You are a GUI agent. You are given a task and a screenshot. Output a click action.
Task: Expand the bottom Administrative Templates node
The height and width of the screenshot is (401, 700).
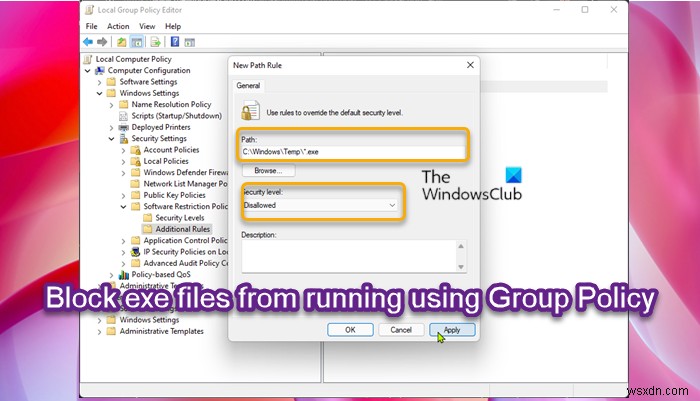tap(100, 332)
